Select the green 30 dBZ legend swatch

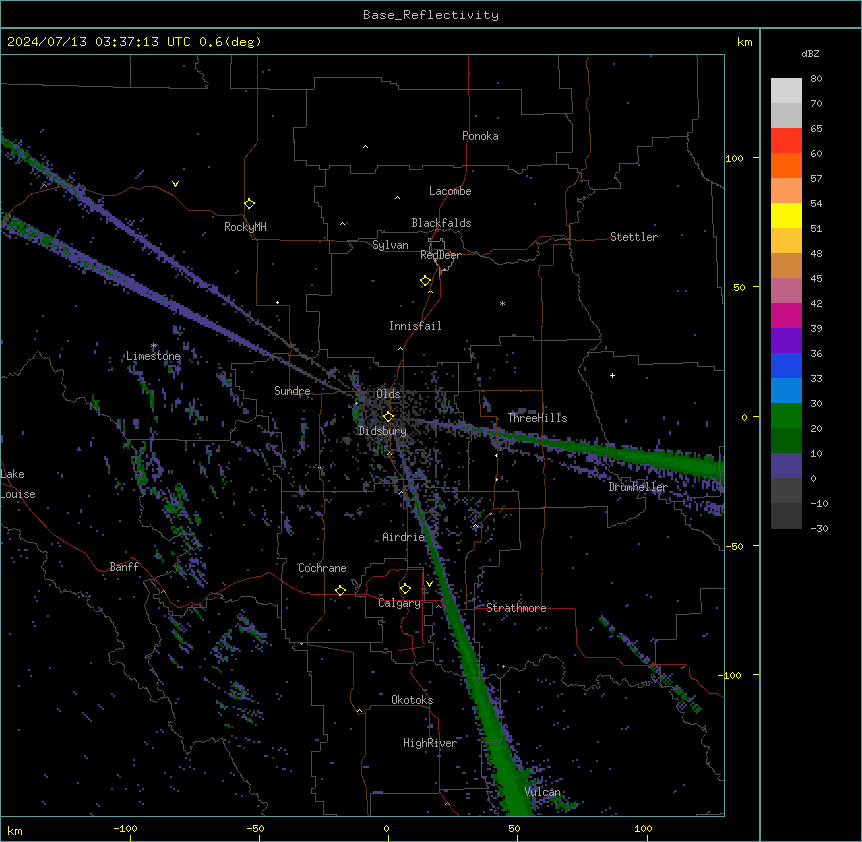coord(786,416)
